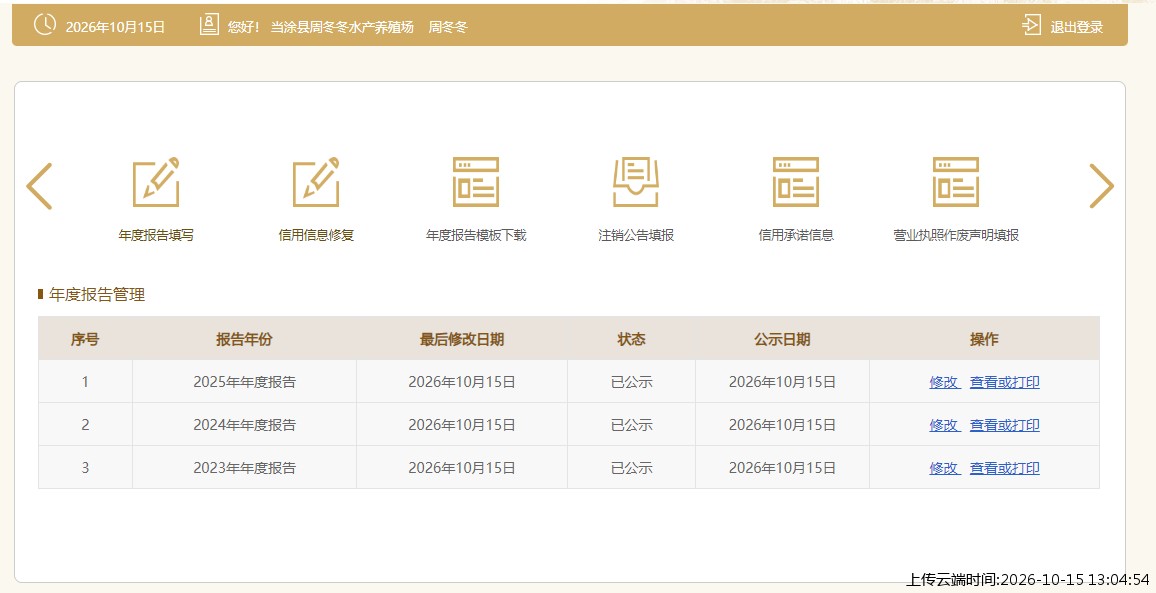The height and width of the screenshot is (593, 1156).
Task: Show next menu items with right arrow
Action: [x=1101, y=186]
